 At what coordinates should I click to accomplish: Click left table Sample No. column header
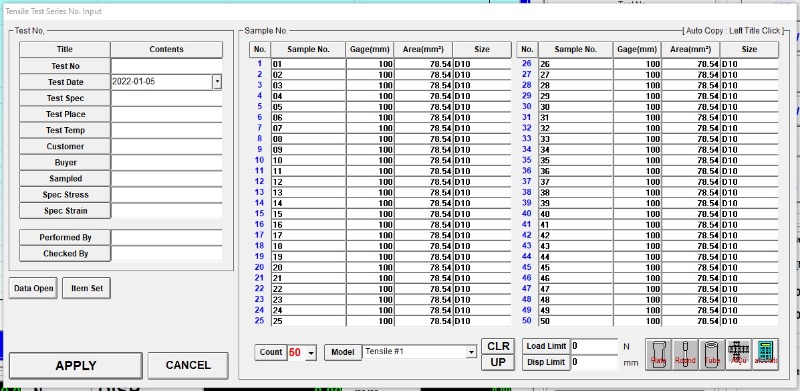click(308, 50)
